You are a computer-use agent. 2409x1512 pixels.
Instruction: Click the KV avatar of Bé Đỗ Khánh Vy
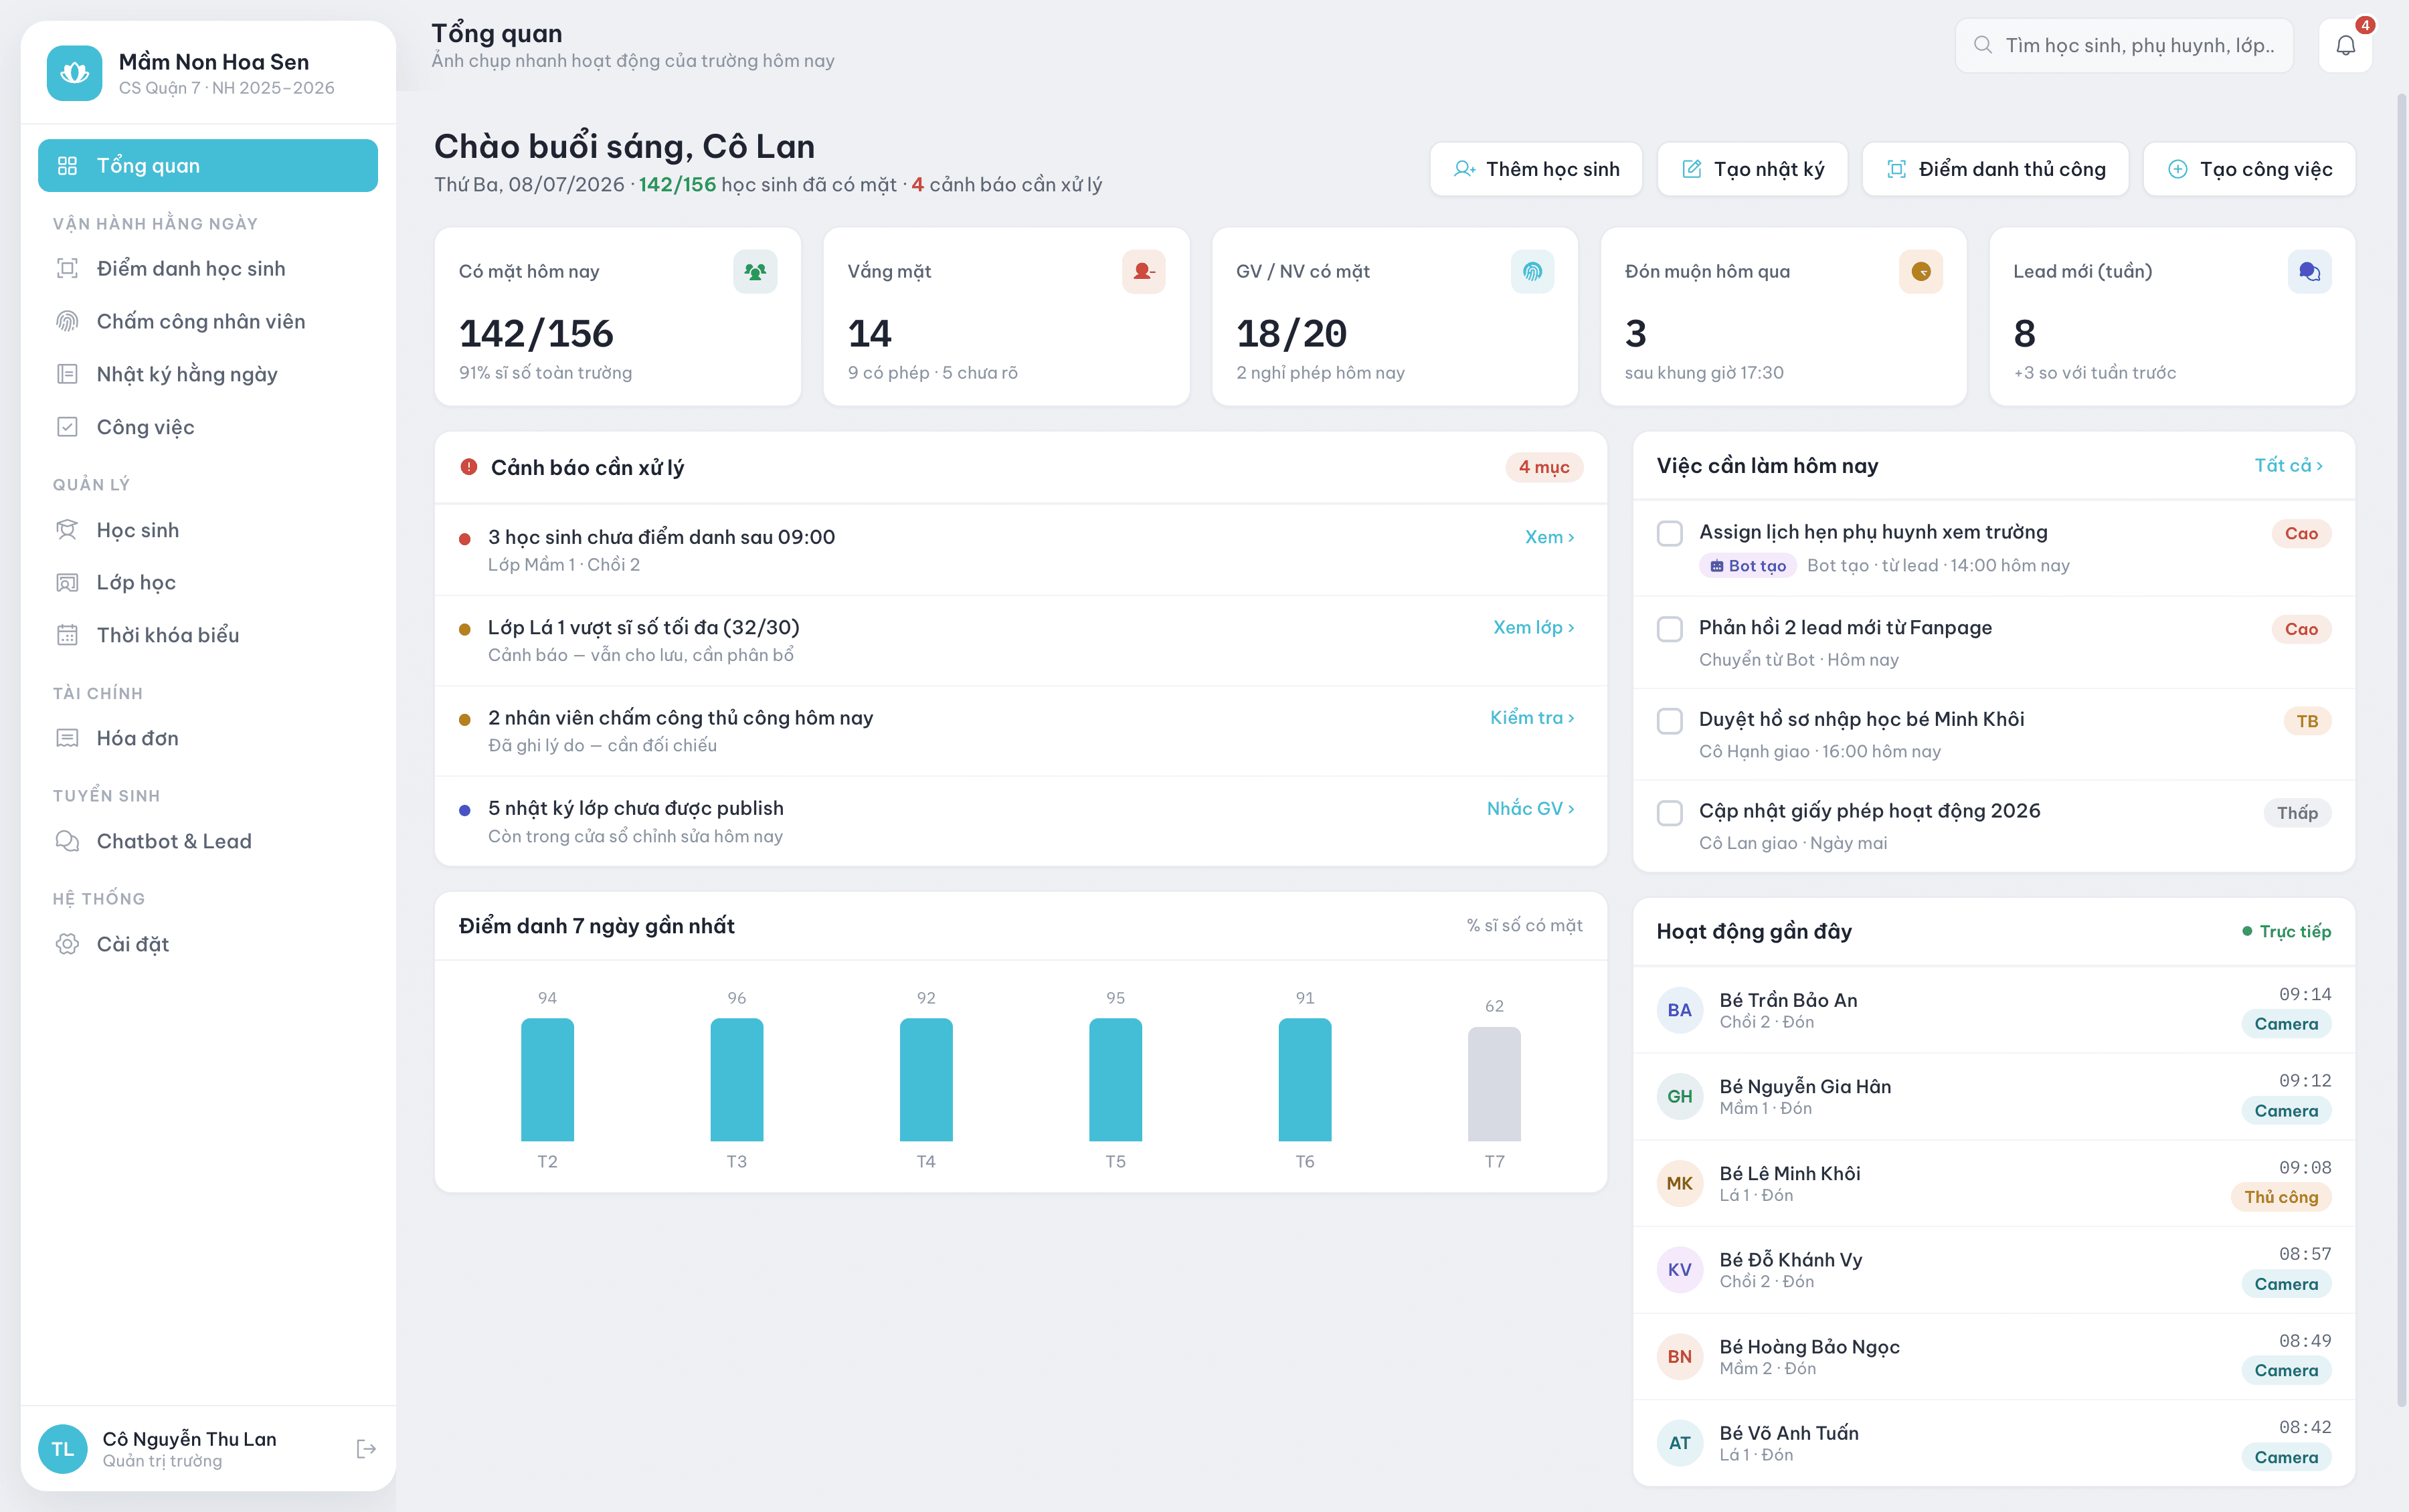pos(1680,1270)
